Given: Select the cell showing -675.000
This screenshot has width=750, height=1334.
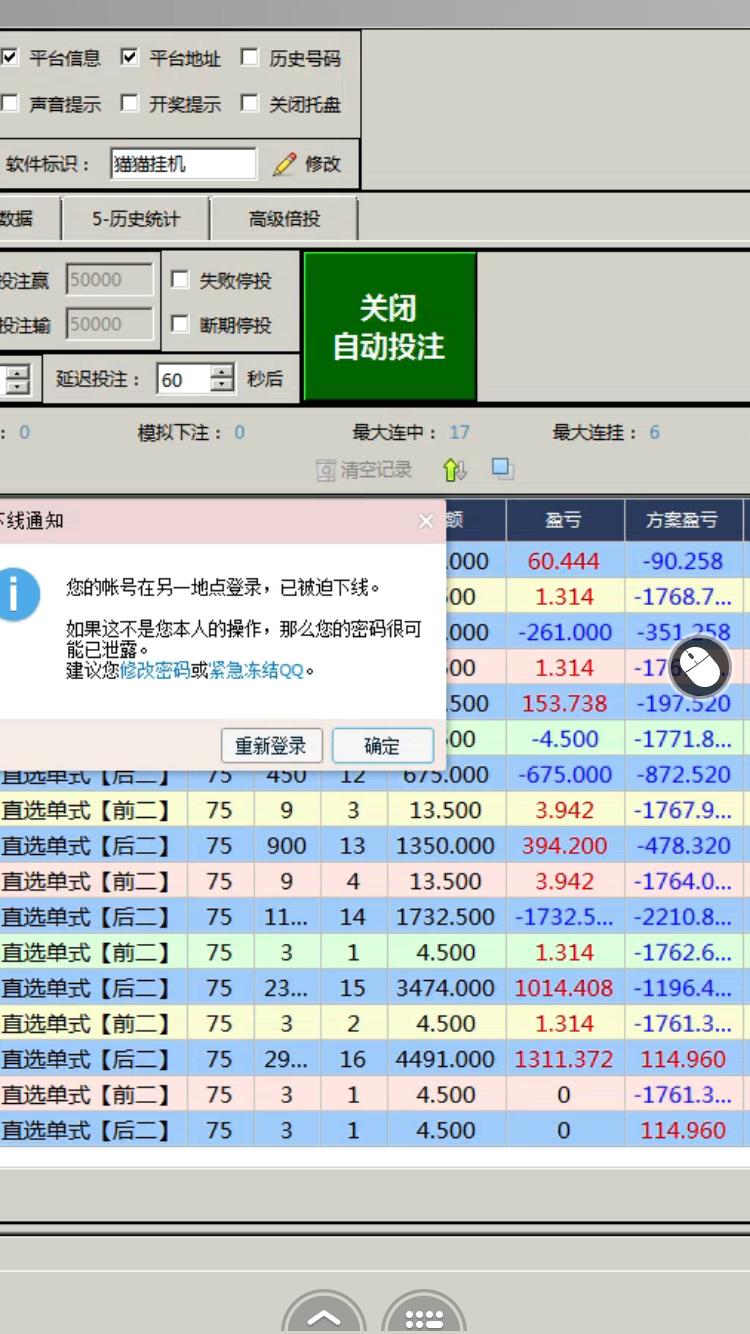Looking at the screenshot, I should tap(564, 774).
